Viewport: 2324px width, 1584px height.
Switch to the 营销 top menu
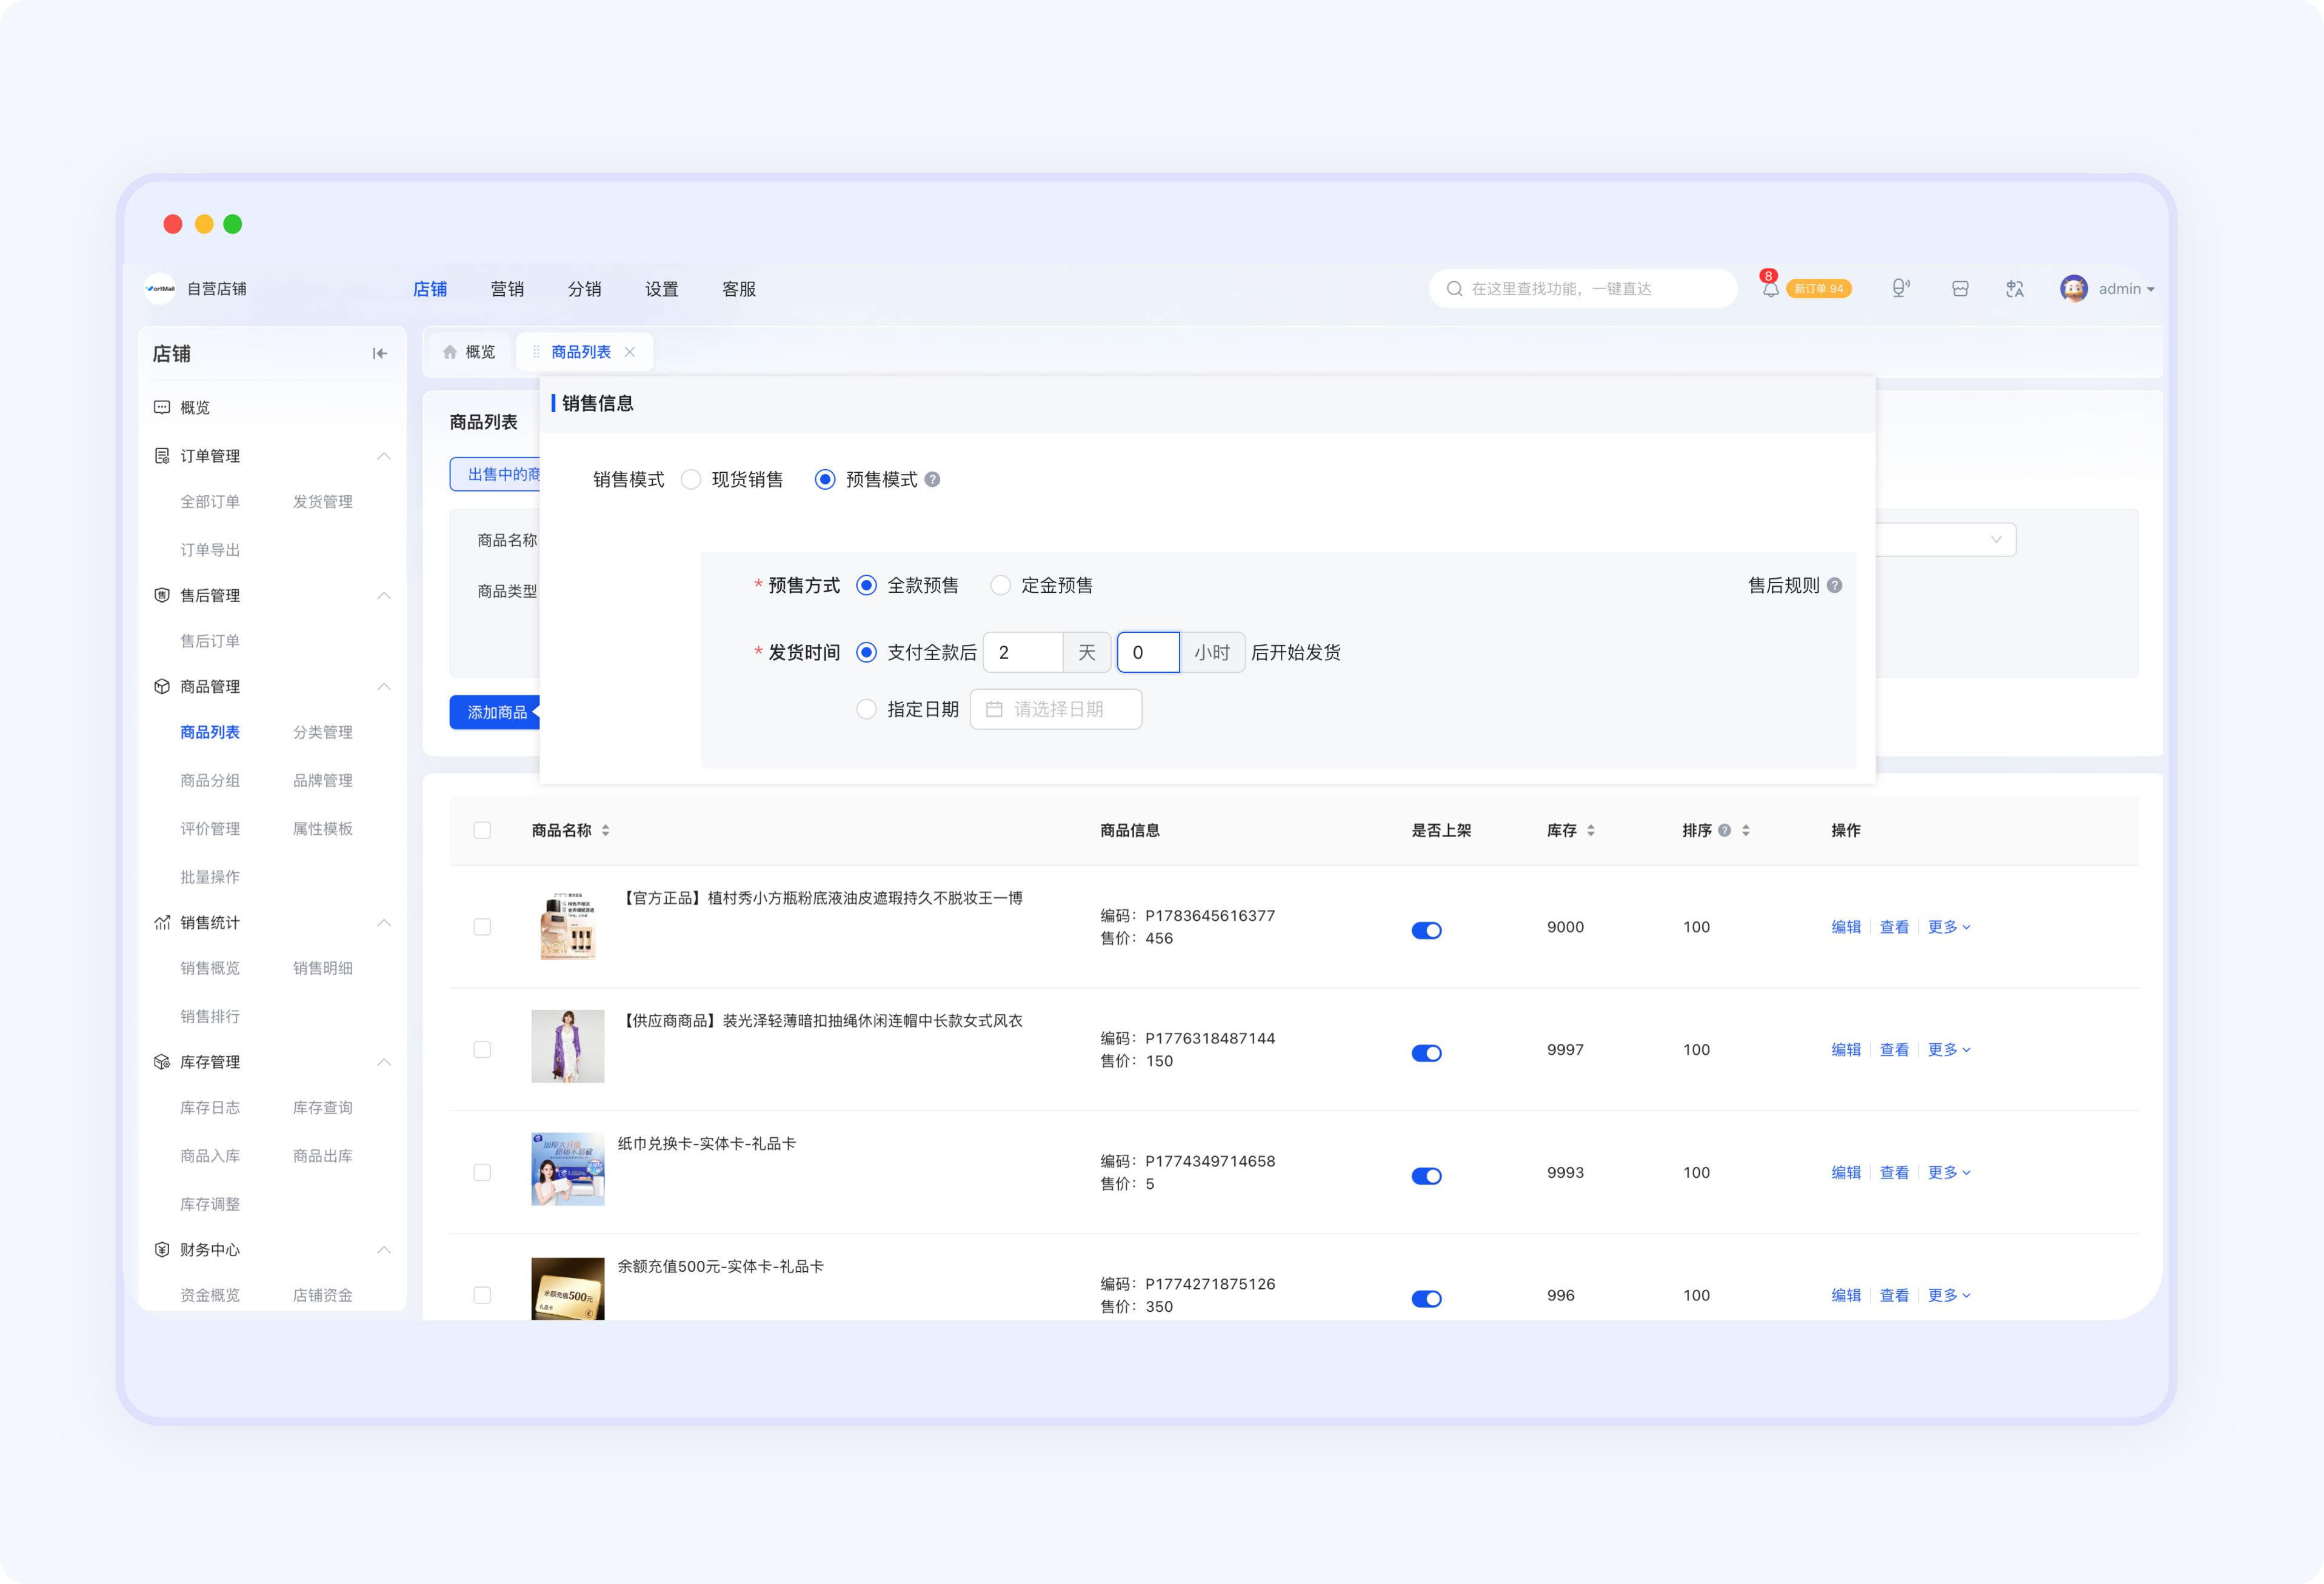[x=507, y=289]
